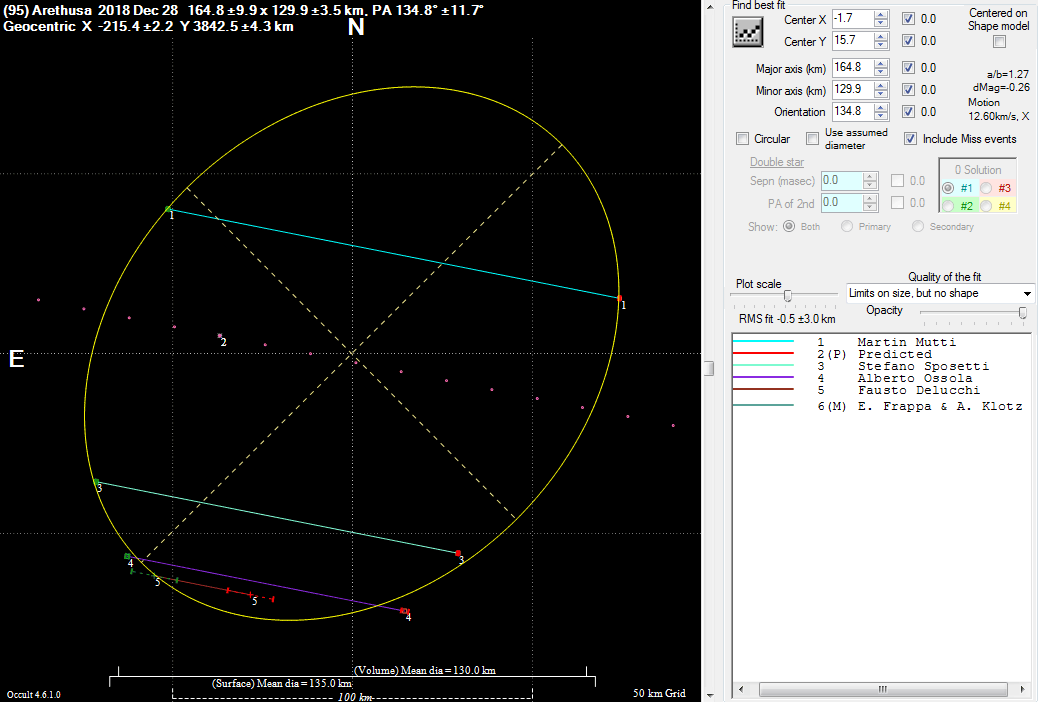
Task: Click the Plot scale slider handle
Action: click(x=788, y=295)
